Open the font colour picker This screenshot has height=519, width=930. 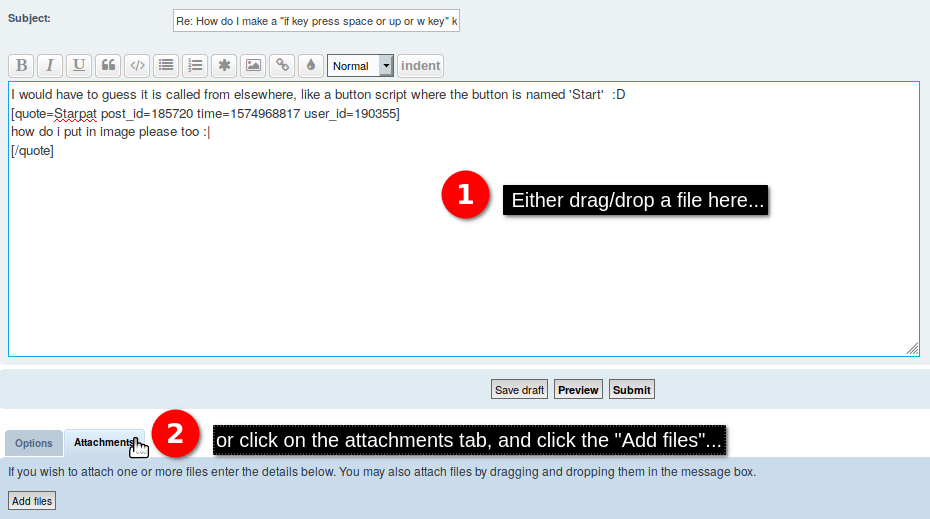click(311, 66)
